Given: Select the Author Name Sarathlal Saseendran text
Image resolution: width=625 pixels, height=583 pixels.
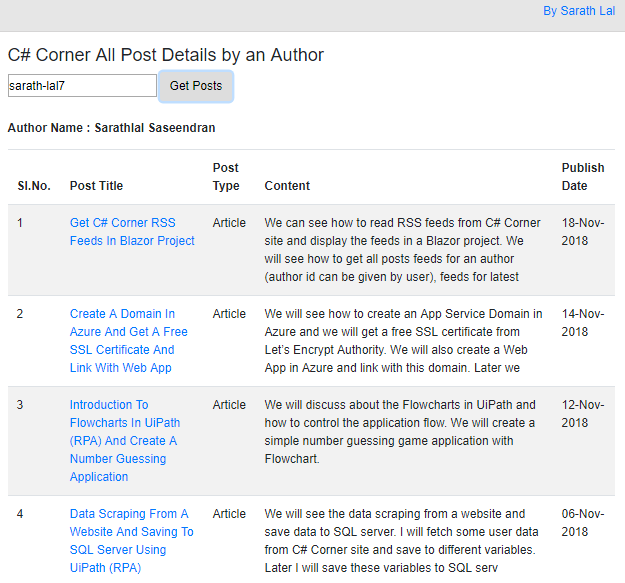Looking at the screenshot, I should pos(111,128).
